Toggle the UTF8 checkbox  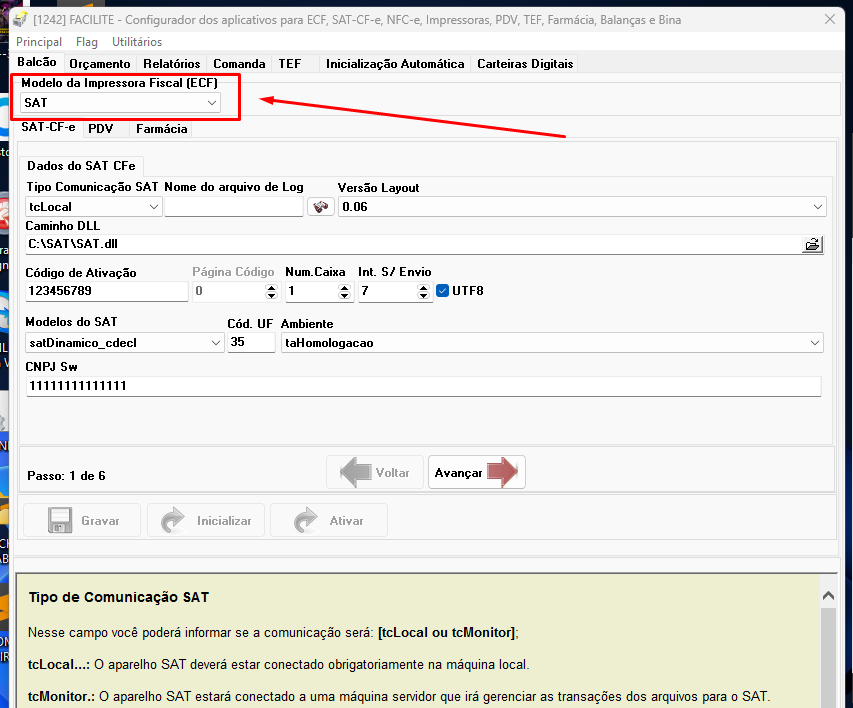(x=443, y=291)
